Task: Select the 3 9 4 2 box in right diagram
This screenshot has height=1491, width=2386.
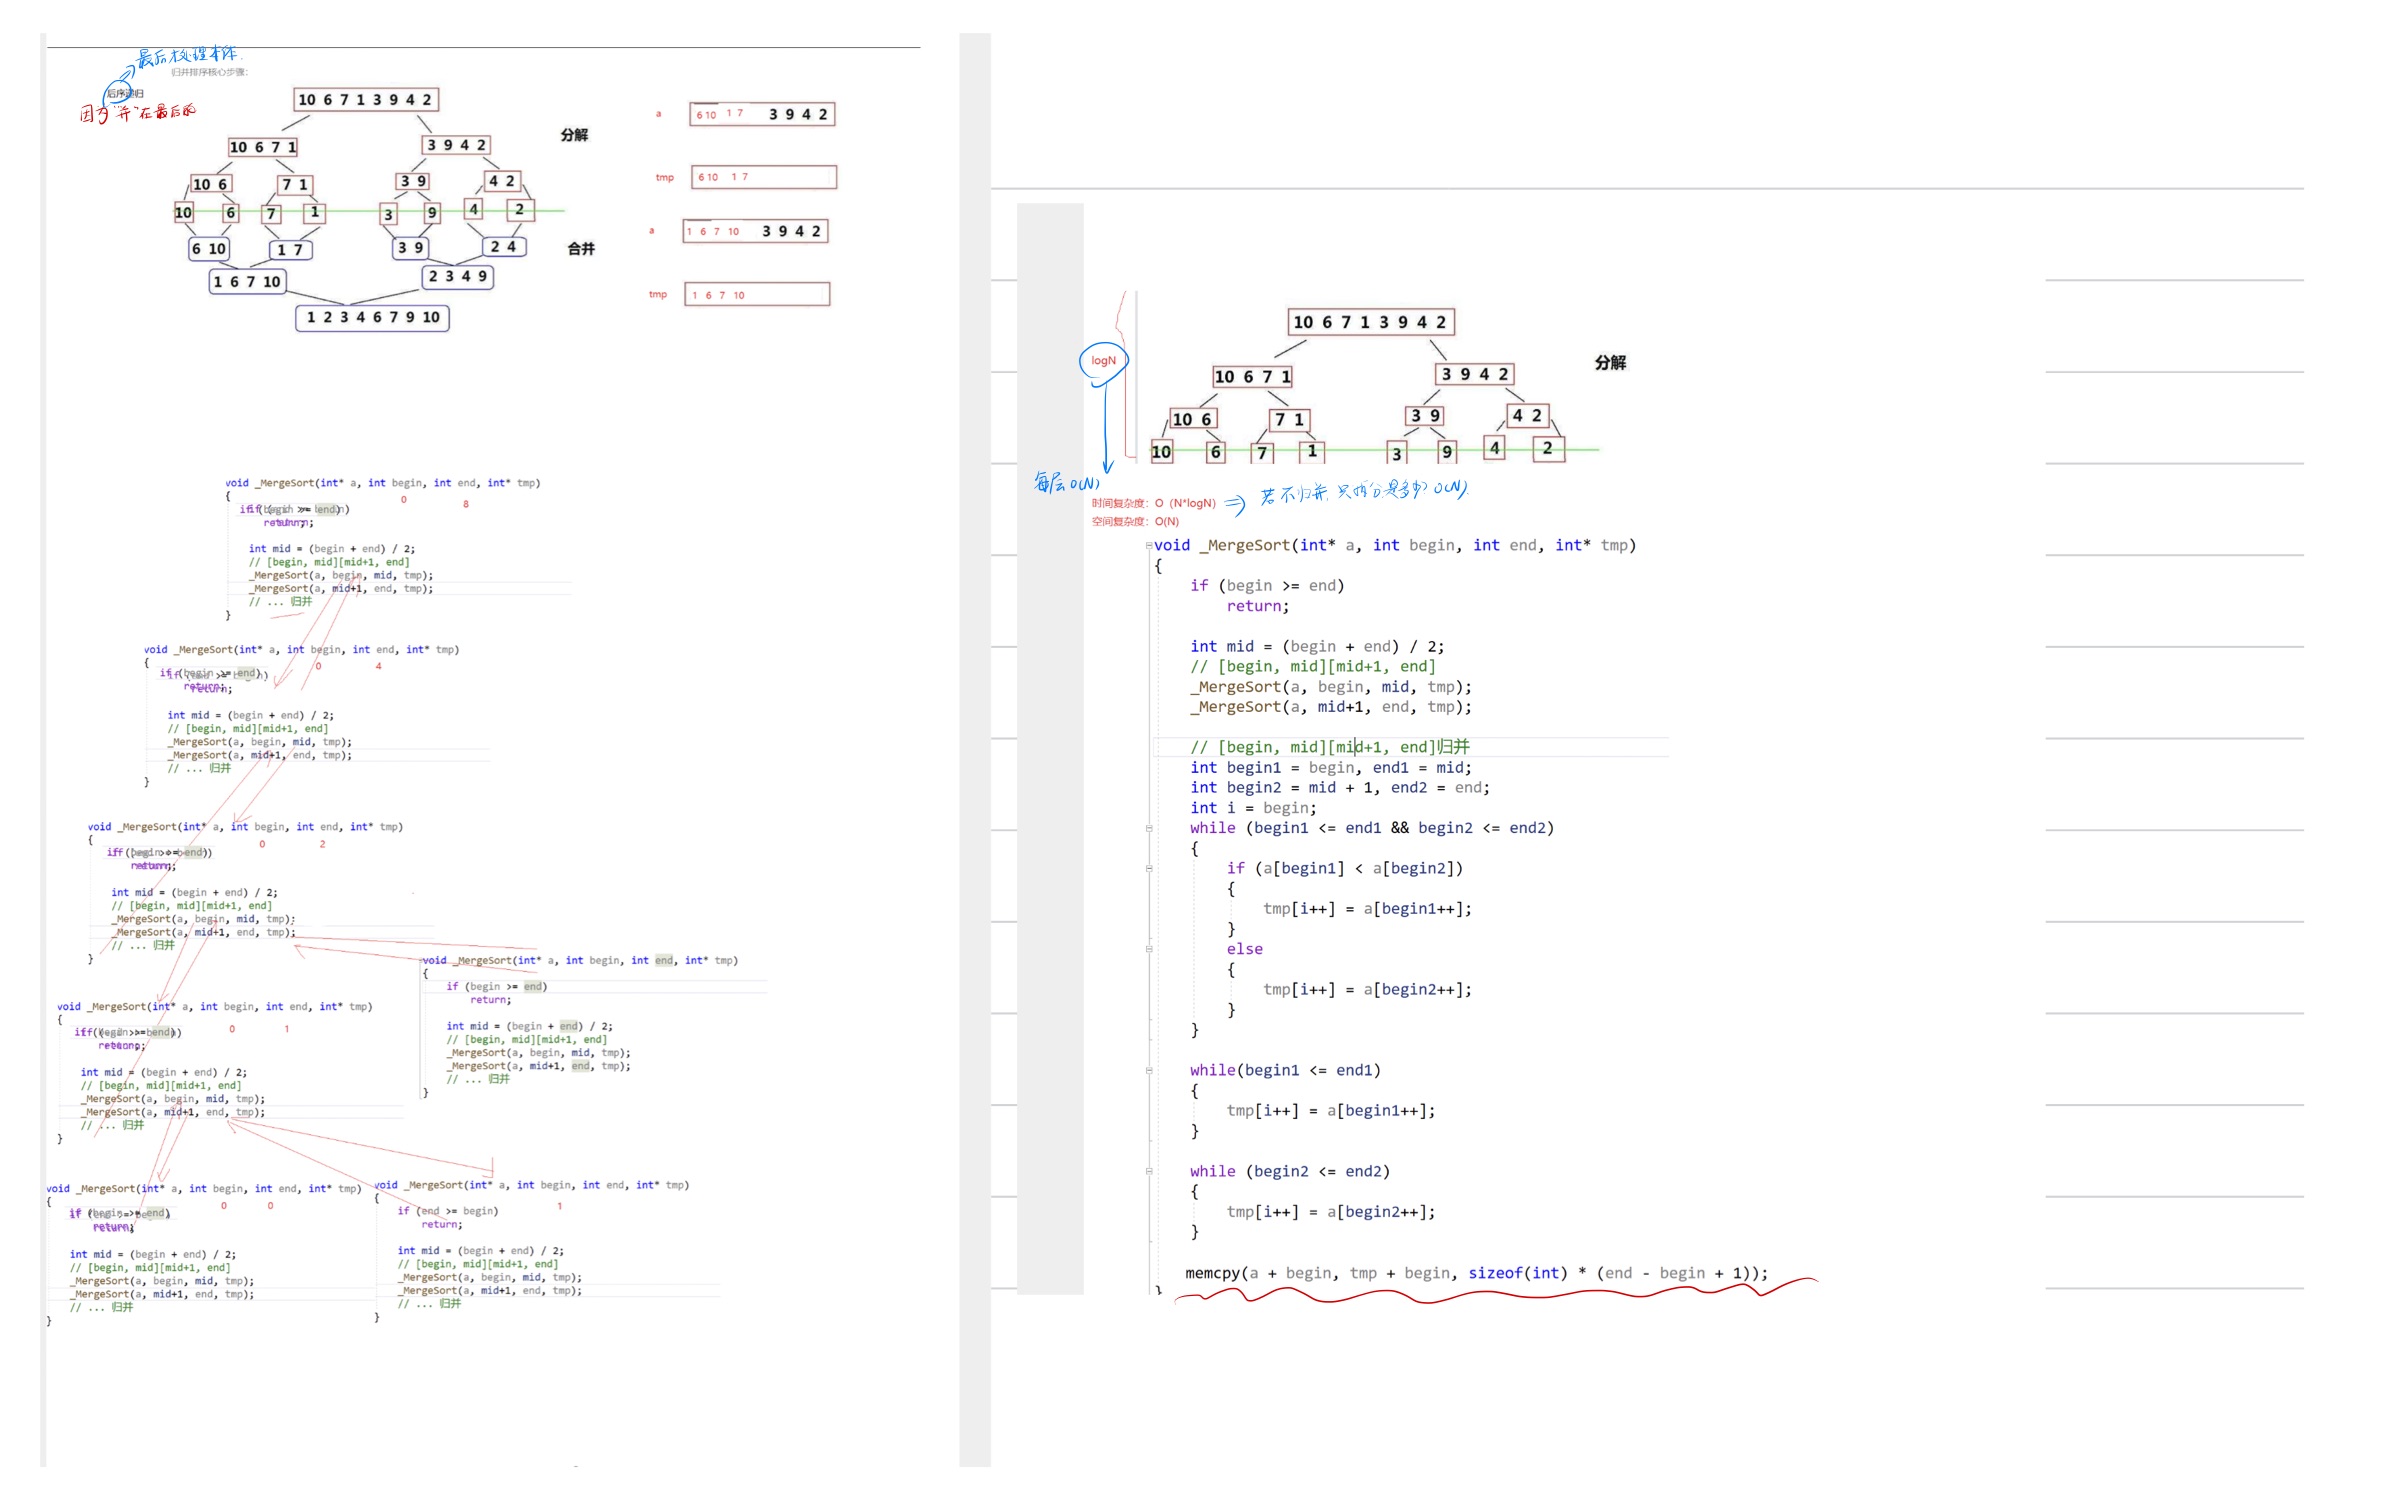Action: pyautogui.click(x=1475, y=375)
